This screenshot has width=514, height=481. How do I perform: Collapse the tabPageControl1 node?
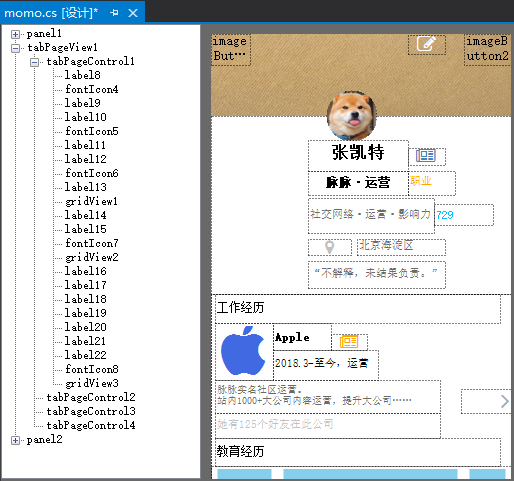[34, 62]
